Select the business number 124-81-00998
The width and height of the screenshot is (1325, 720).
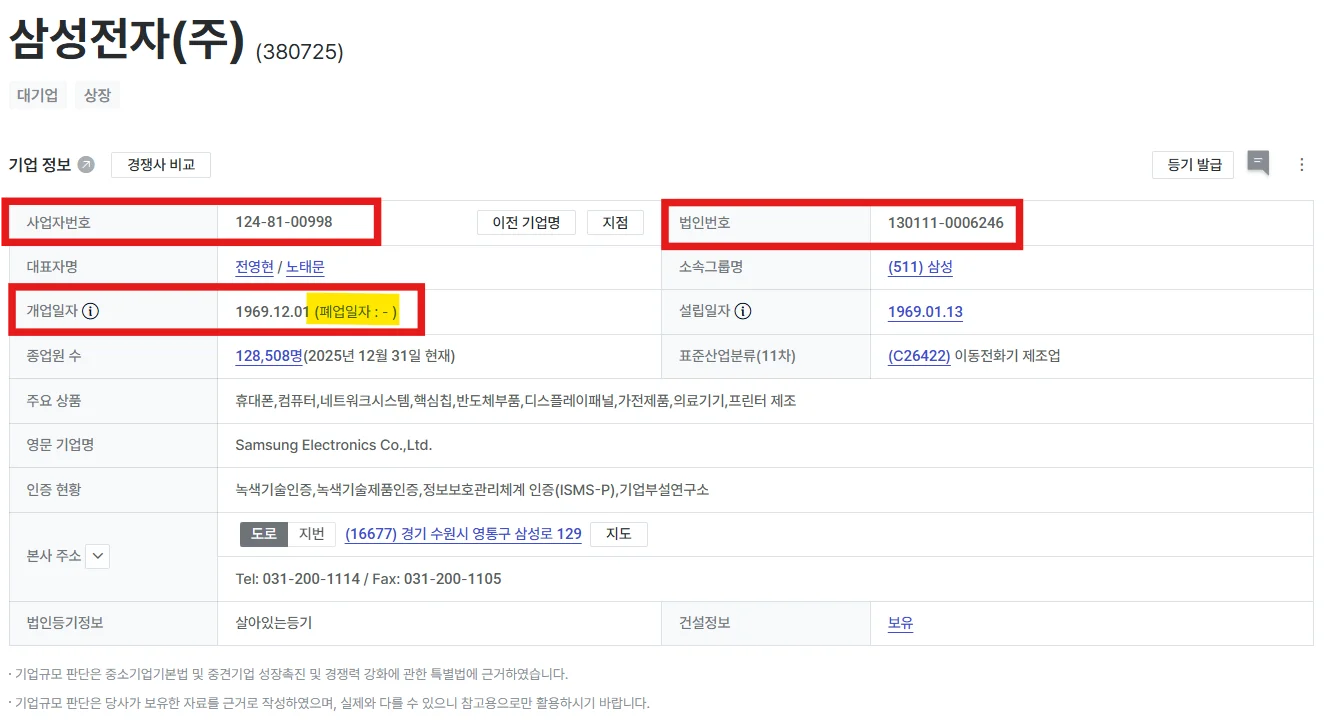coord(284,222)
